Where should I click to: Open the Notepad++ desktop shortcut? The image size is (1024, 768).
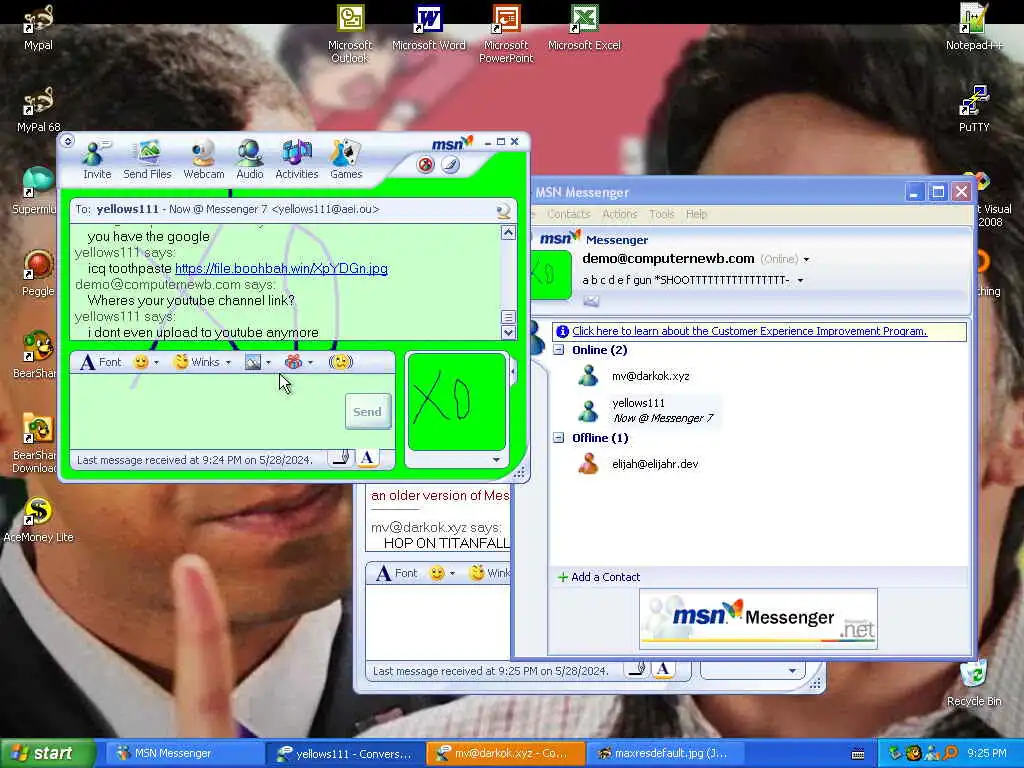click(974, 27)
